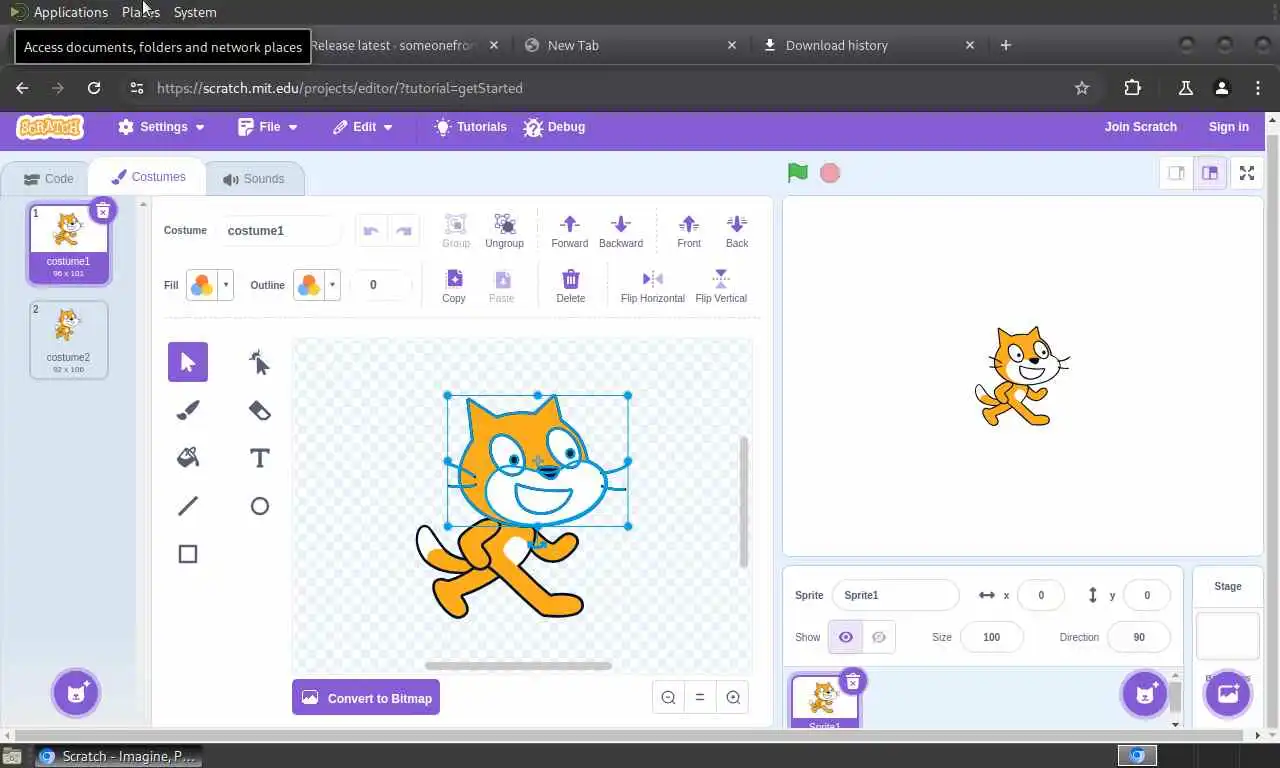
Task: Select the Costumes tab
Action: click(x=148, y=177)
